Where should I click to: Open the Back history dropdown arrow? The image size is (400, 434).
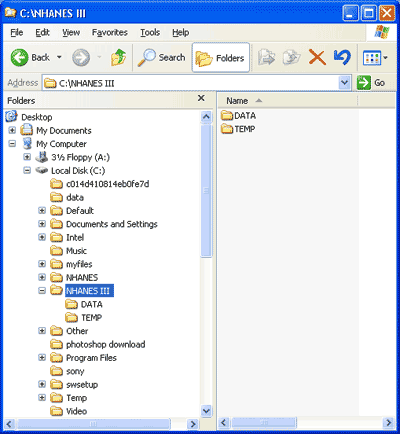point(59,58)
